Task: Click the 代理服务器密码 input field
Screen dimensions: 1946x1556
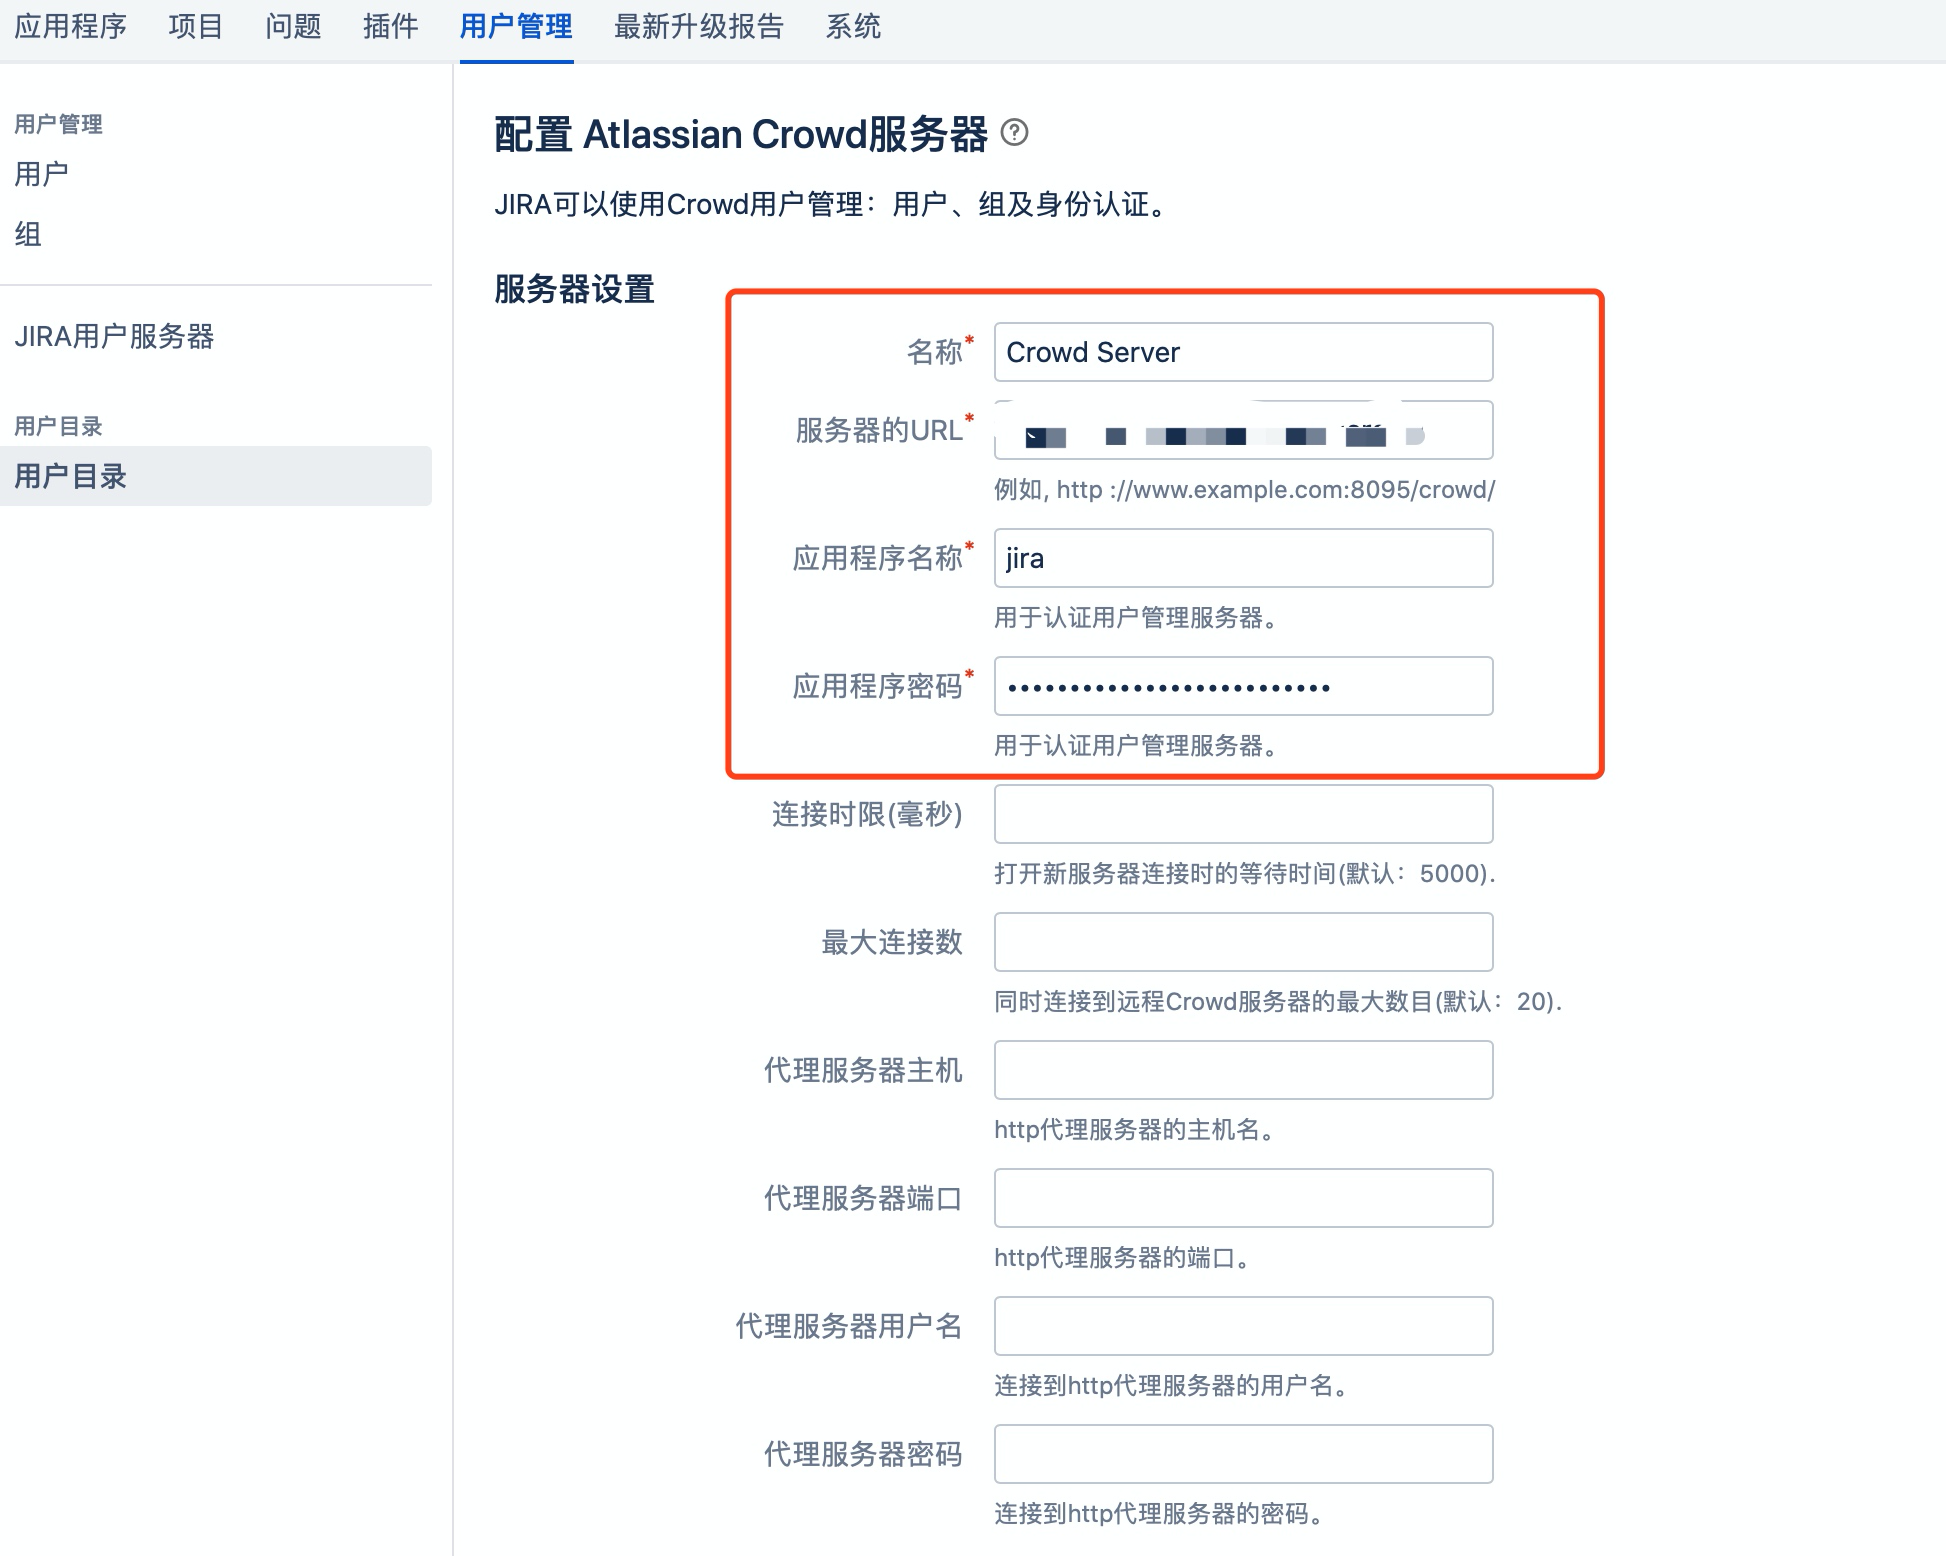Action: [1242, 1453]
